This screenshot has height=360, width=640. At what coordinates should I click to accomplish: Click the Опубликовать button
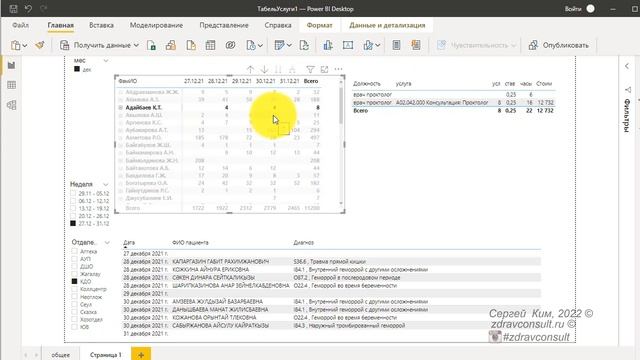(559, 45)
